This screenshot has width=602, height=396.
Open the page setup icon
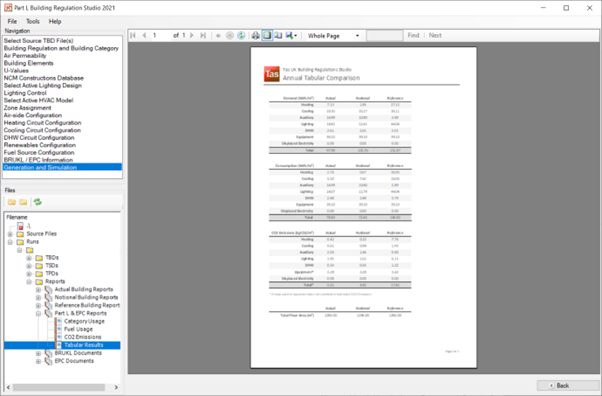(x=278, y=35)
